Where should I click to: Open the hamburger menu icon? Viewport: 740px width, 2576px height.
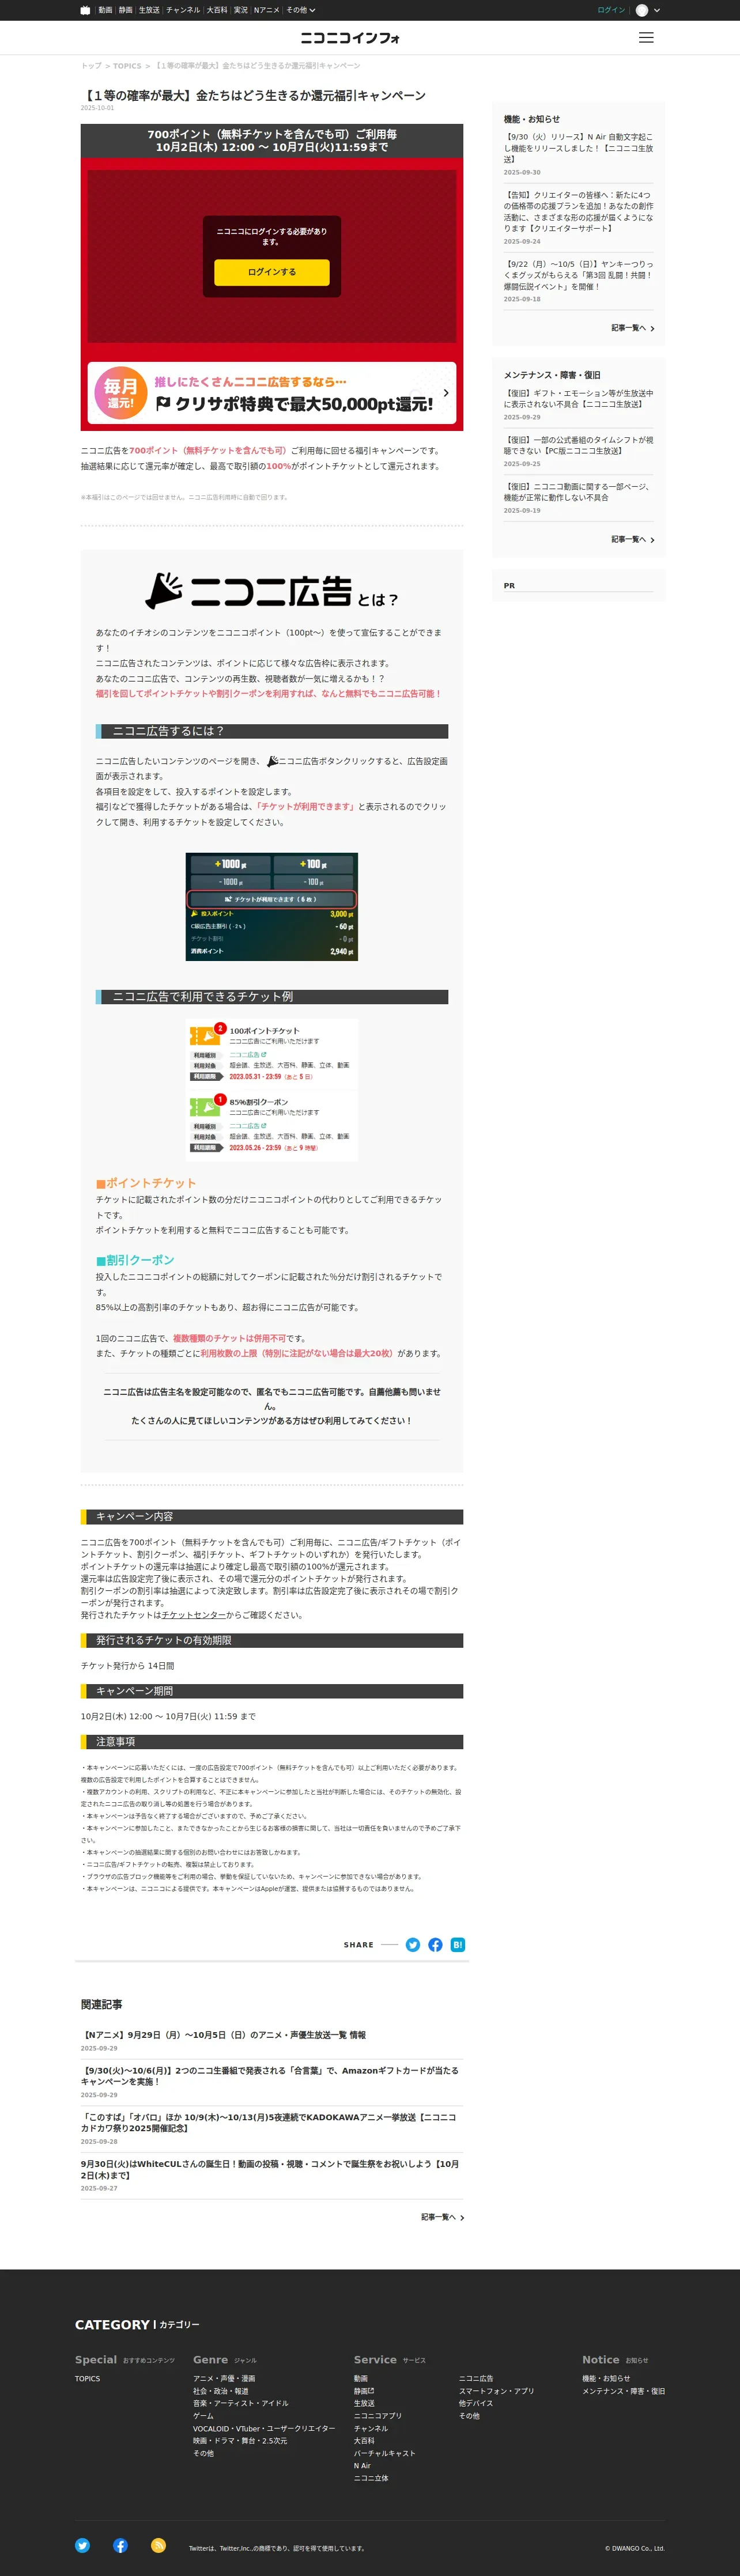click(646, 37)
